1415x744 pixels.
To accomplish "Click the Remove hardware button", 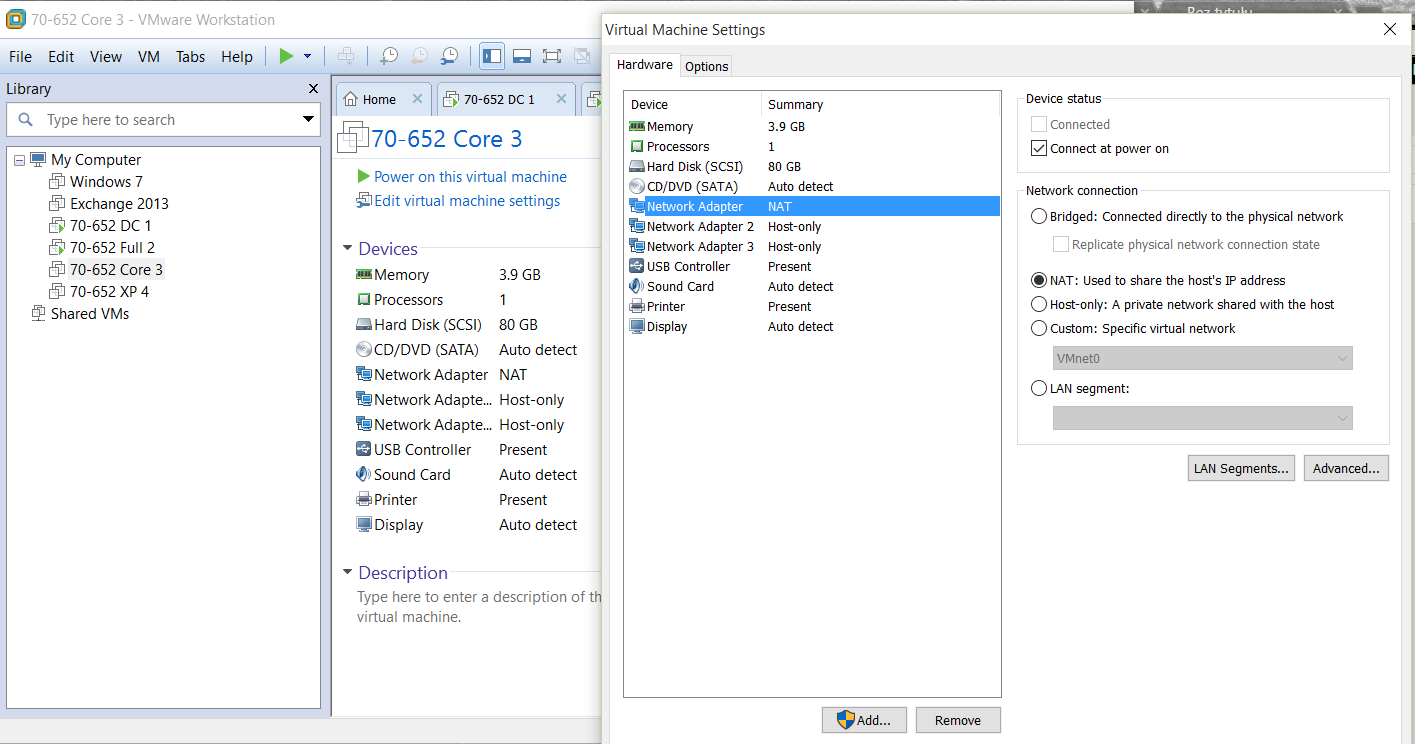I will tap(958, 720).
